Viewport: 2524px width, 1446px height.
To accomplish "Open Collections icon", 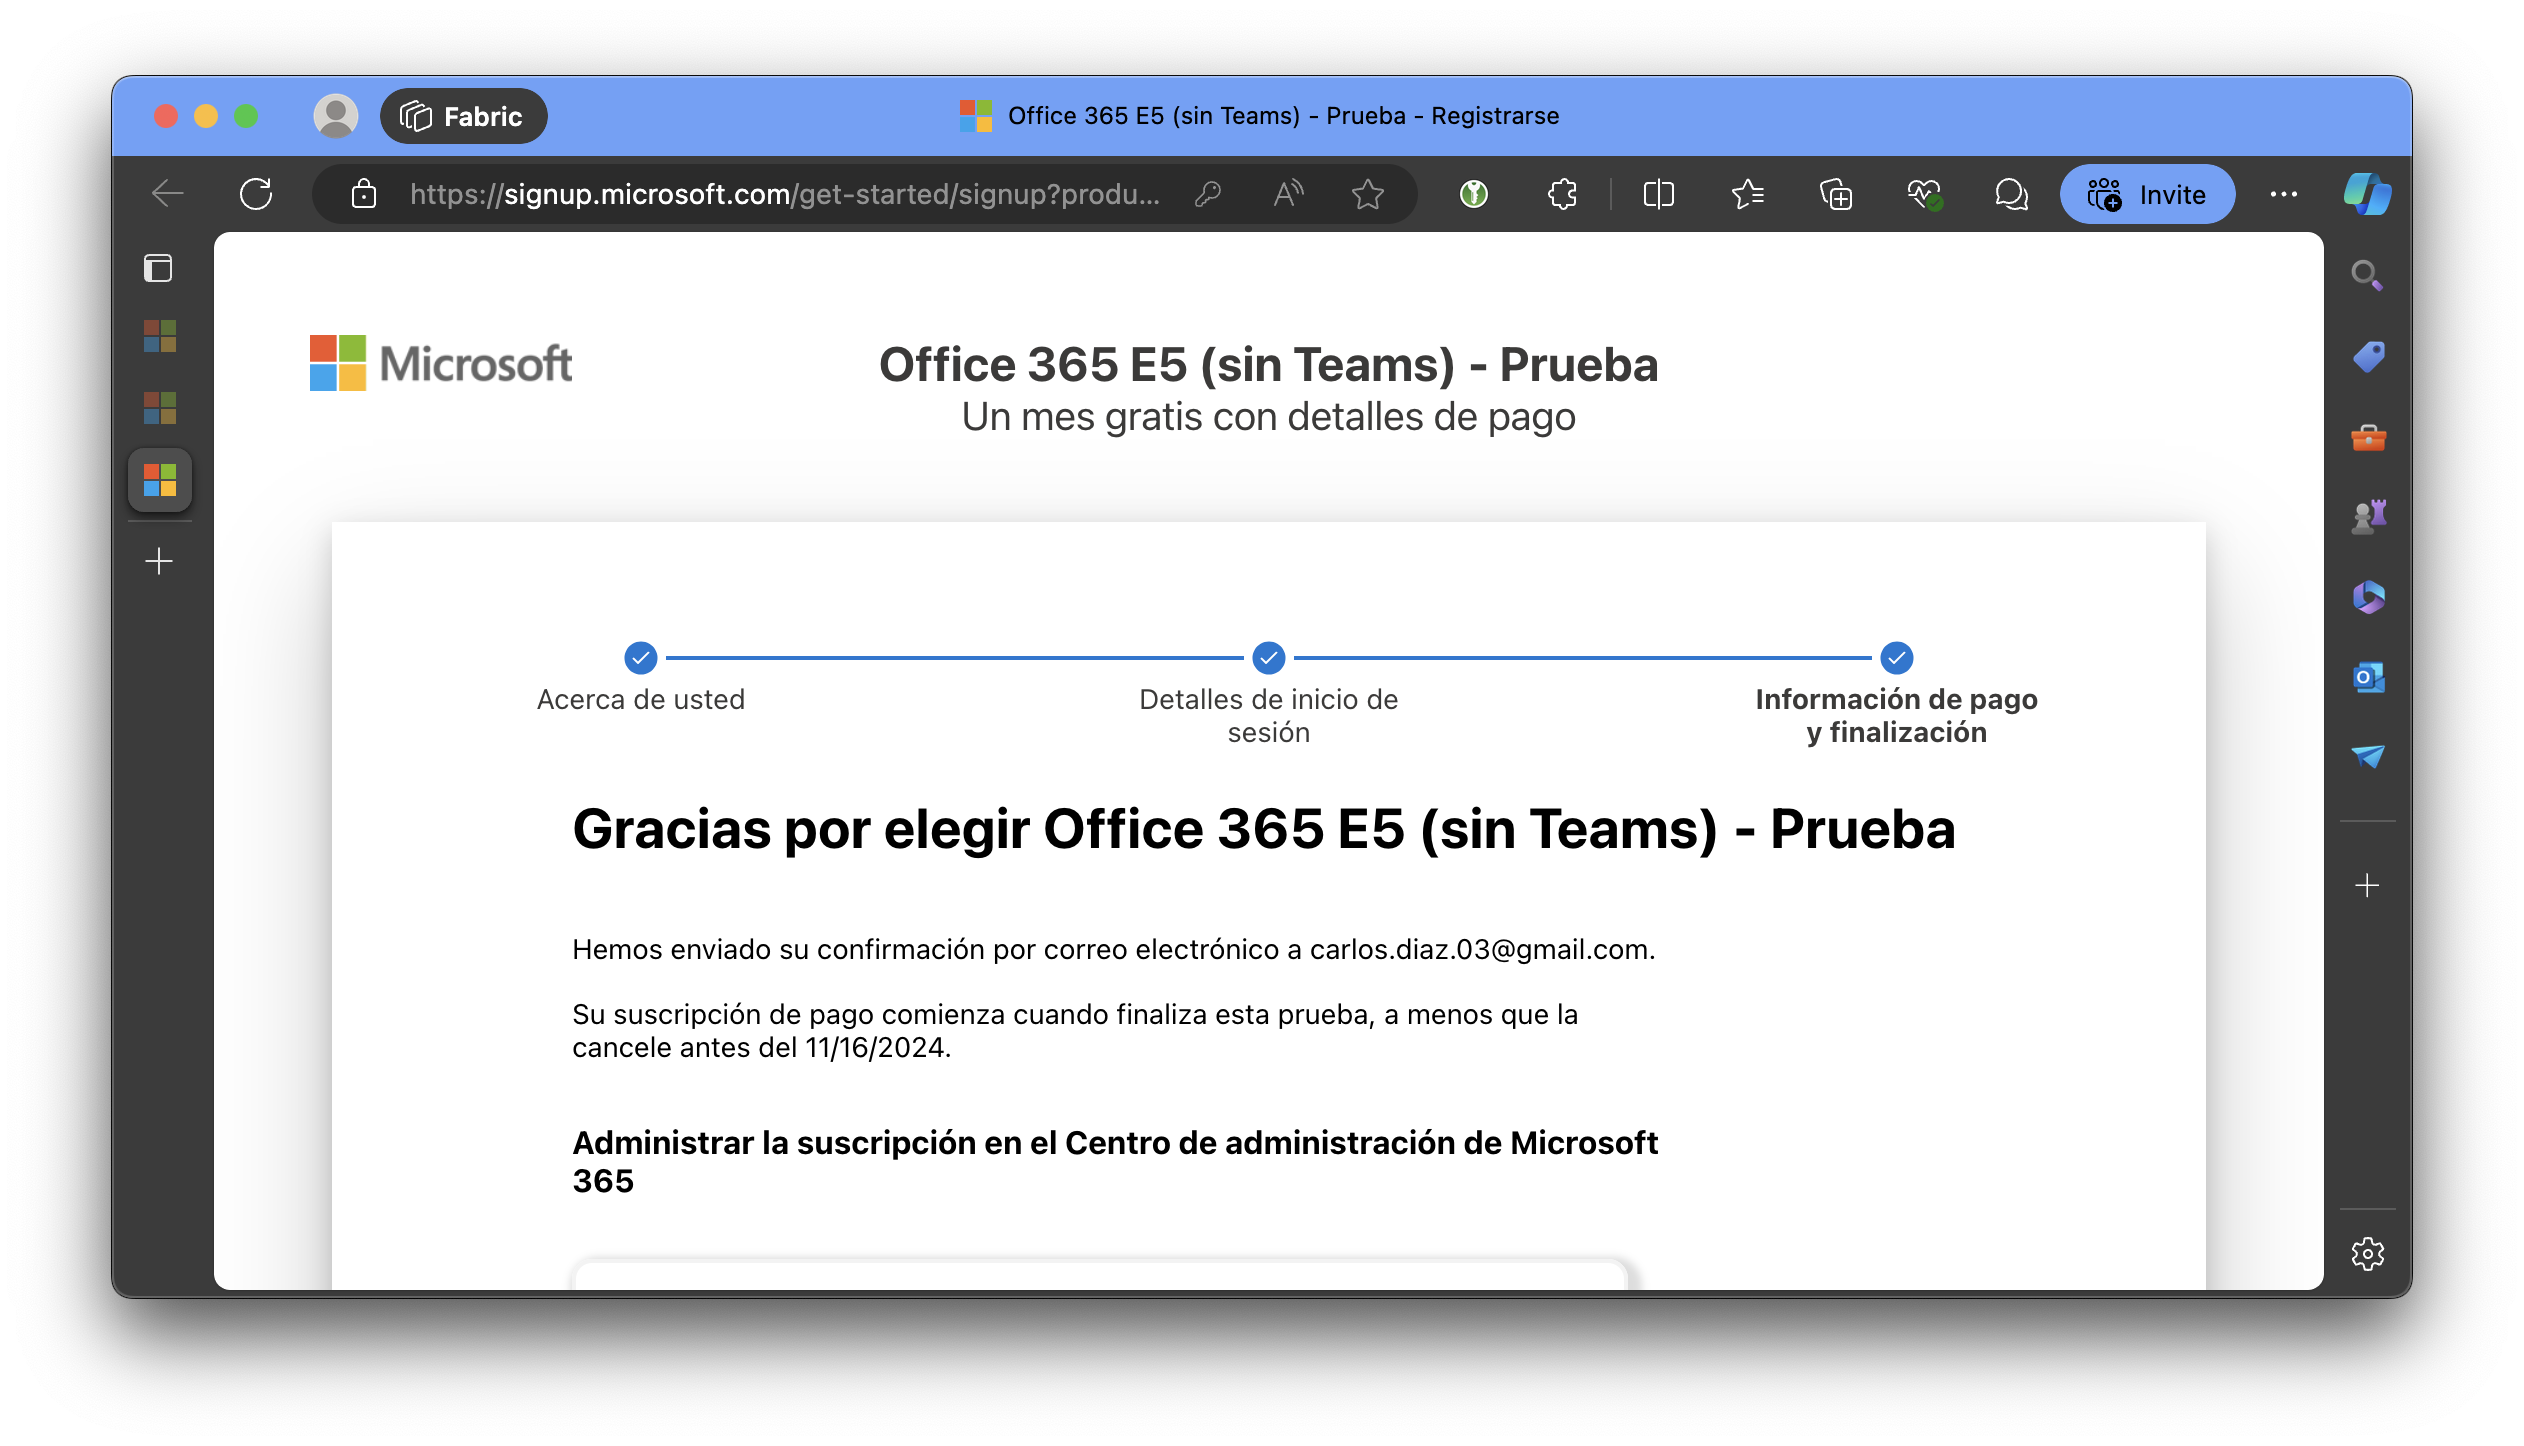I will coord(1836,194).
